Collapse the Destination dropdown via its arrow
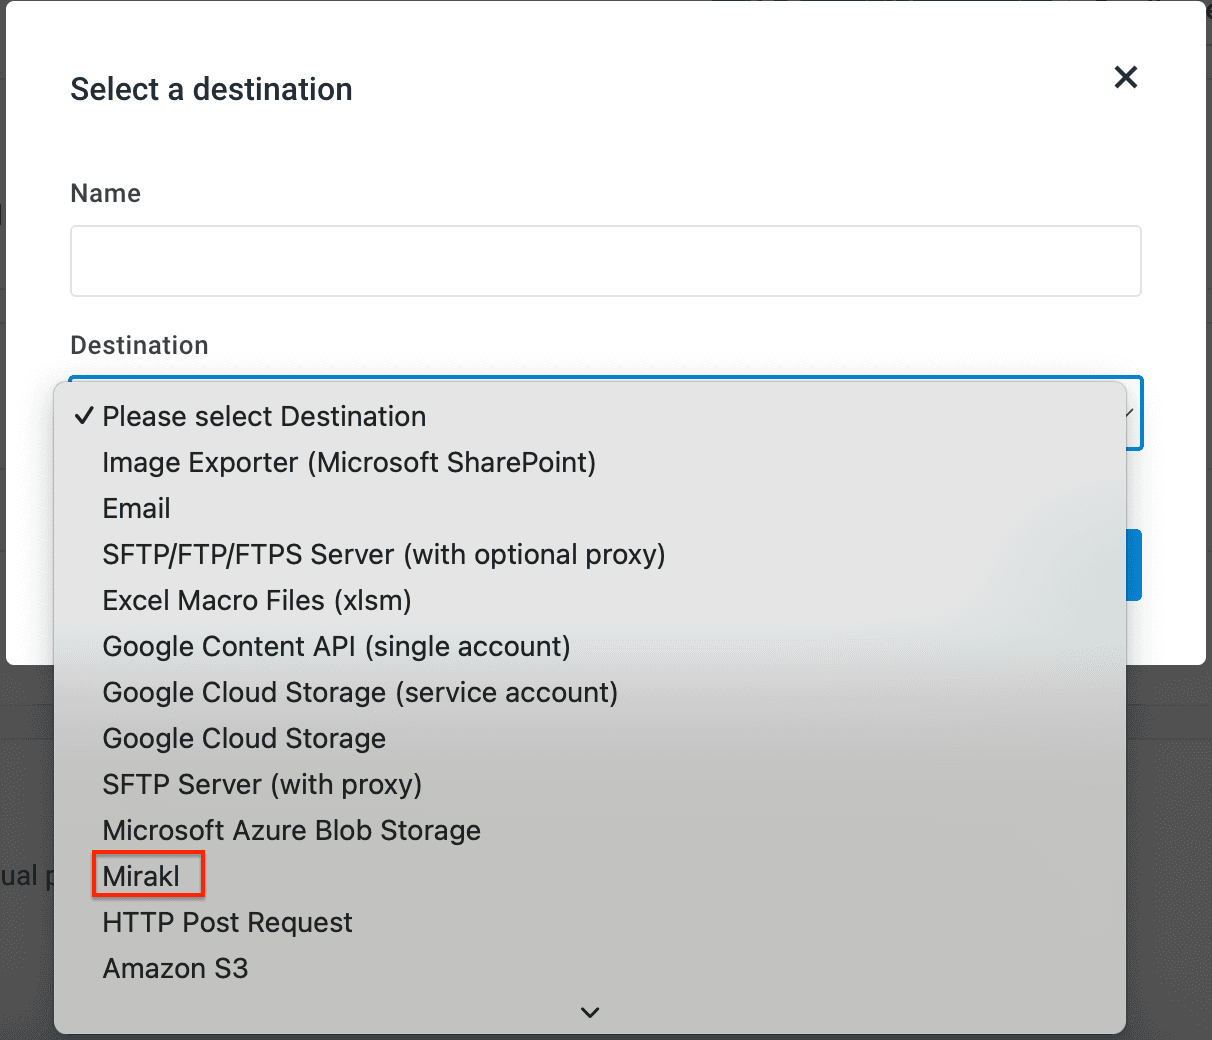1212x1040 pixels. coord(1132,413)
